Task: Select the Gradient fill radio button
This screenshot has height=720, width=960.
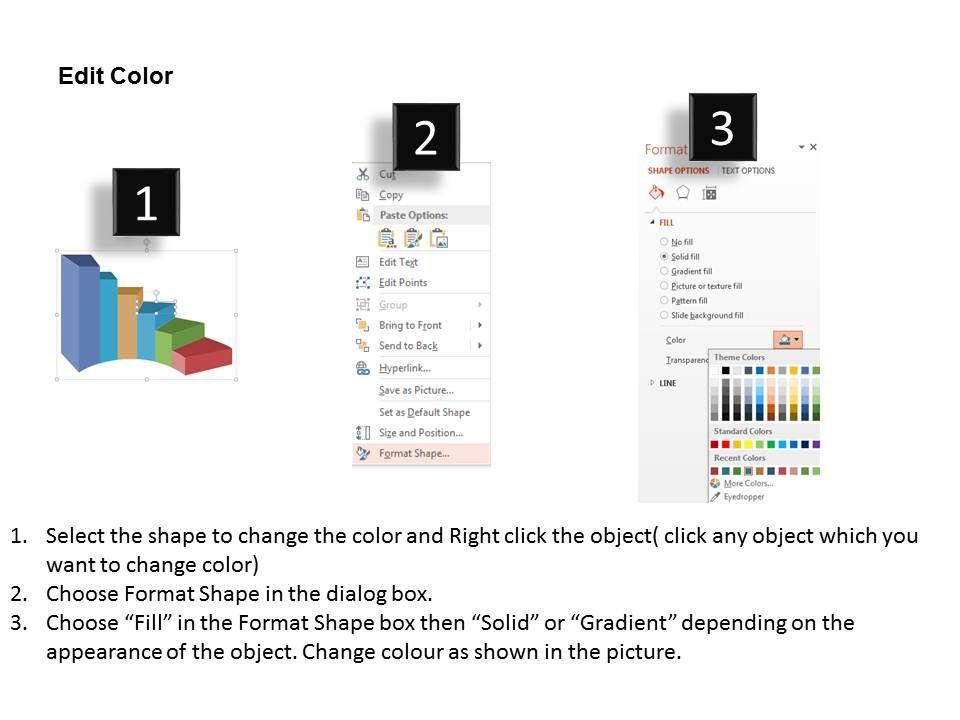Action: (x=664, y=271)
